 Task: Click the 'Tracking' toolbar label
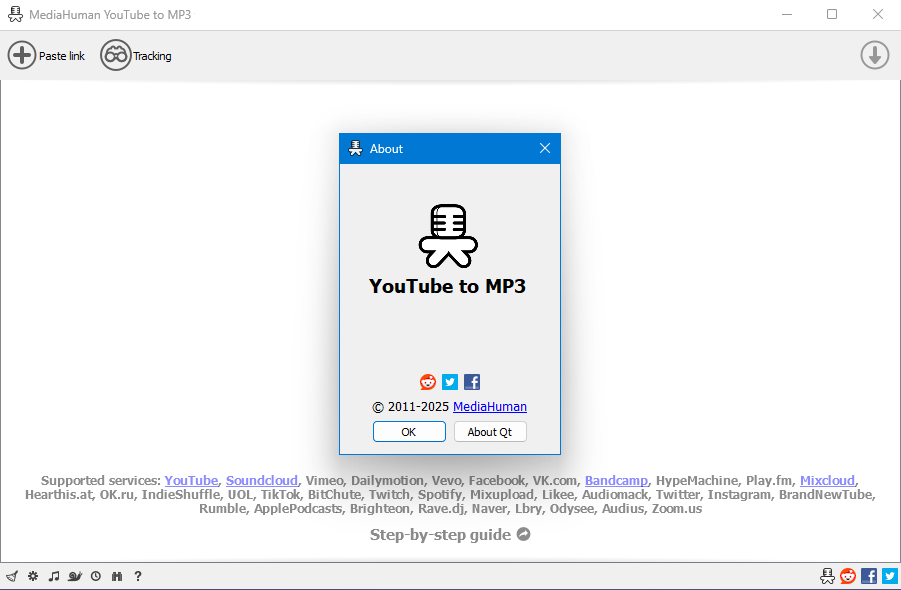point(152,56)
